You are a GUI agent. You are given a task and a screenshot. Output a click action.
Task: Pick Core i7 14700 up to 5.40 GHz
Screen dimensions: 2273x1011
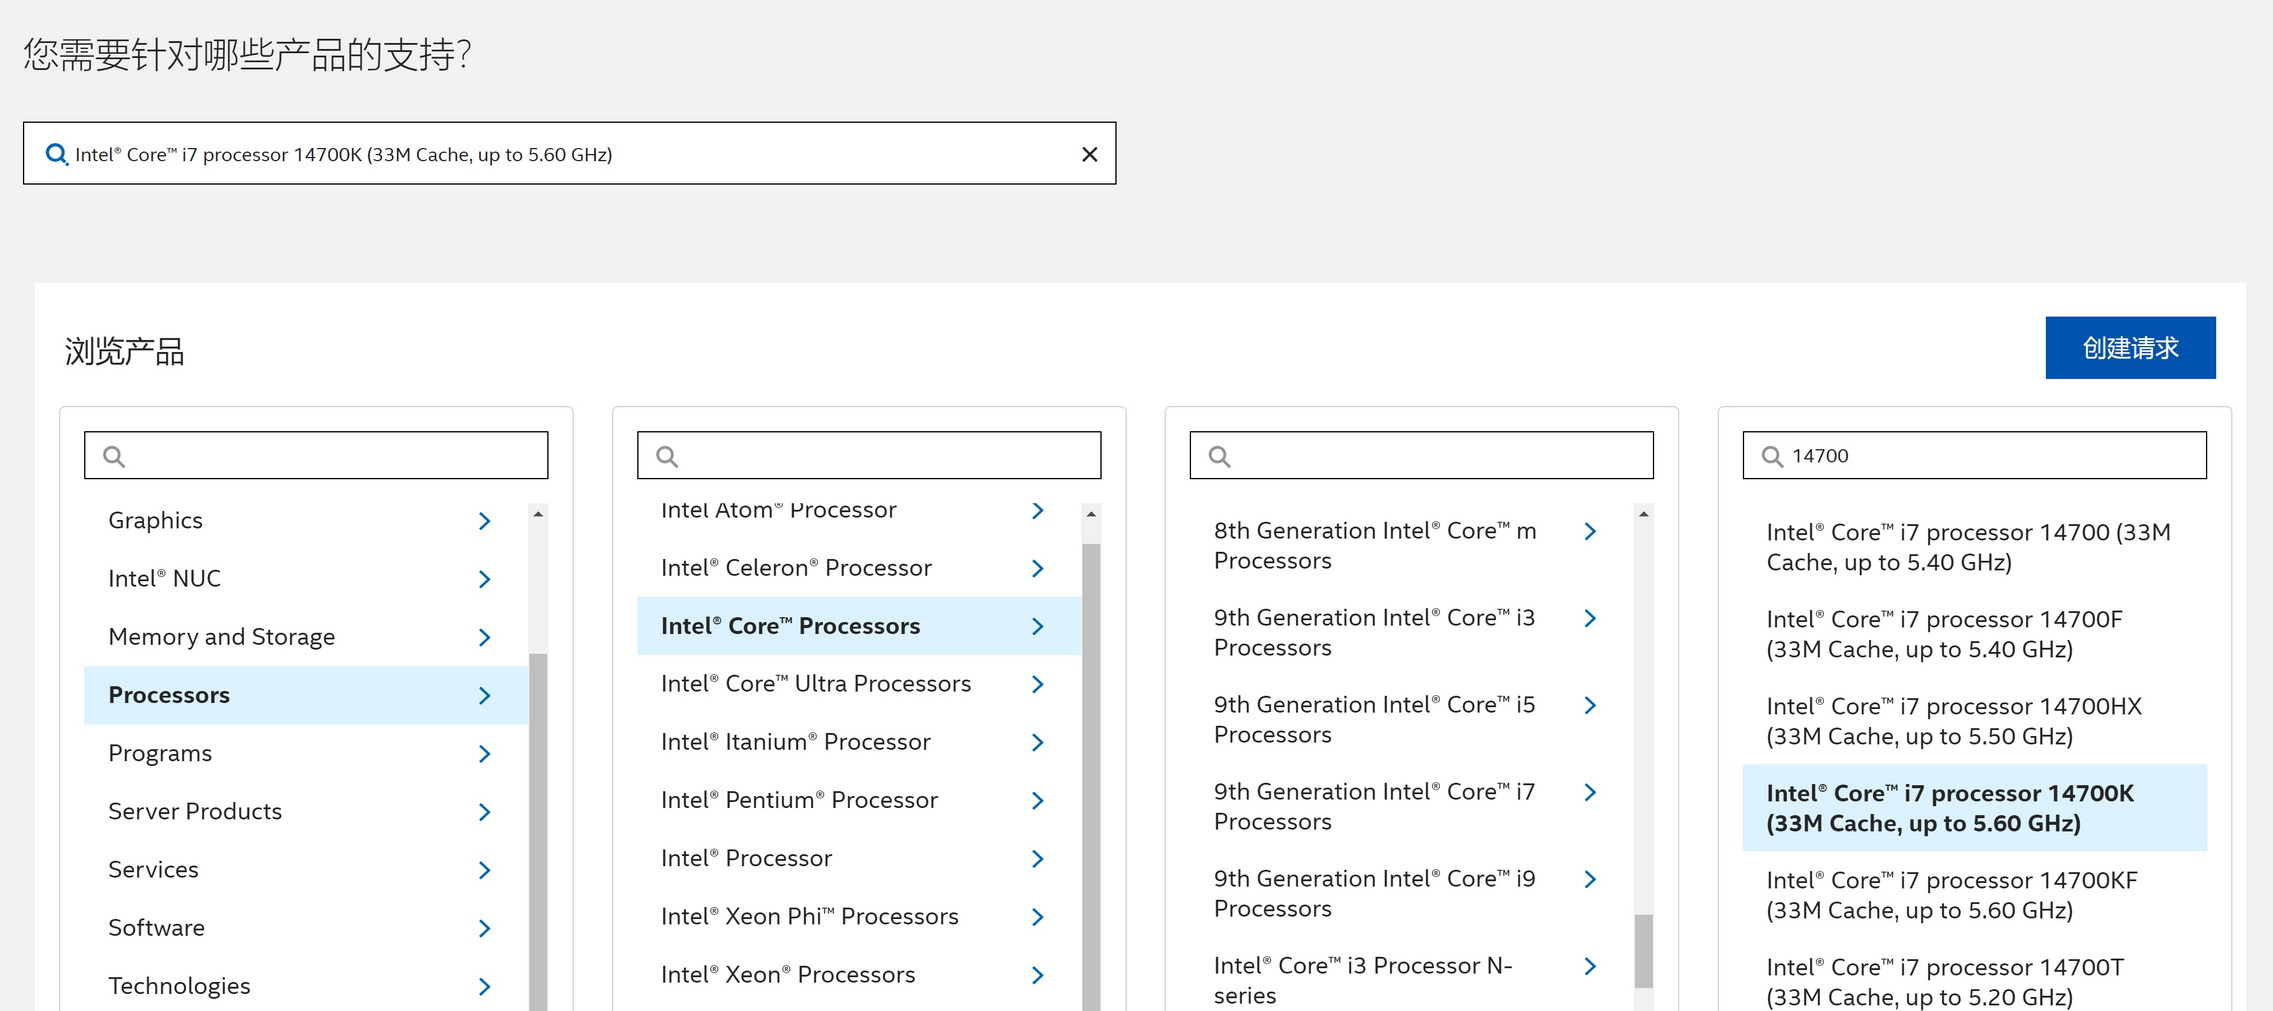pyautogui.click(x=1974, y=547)
